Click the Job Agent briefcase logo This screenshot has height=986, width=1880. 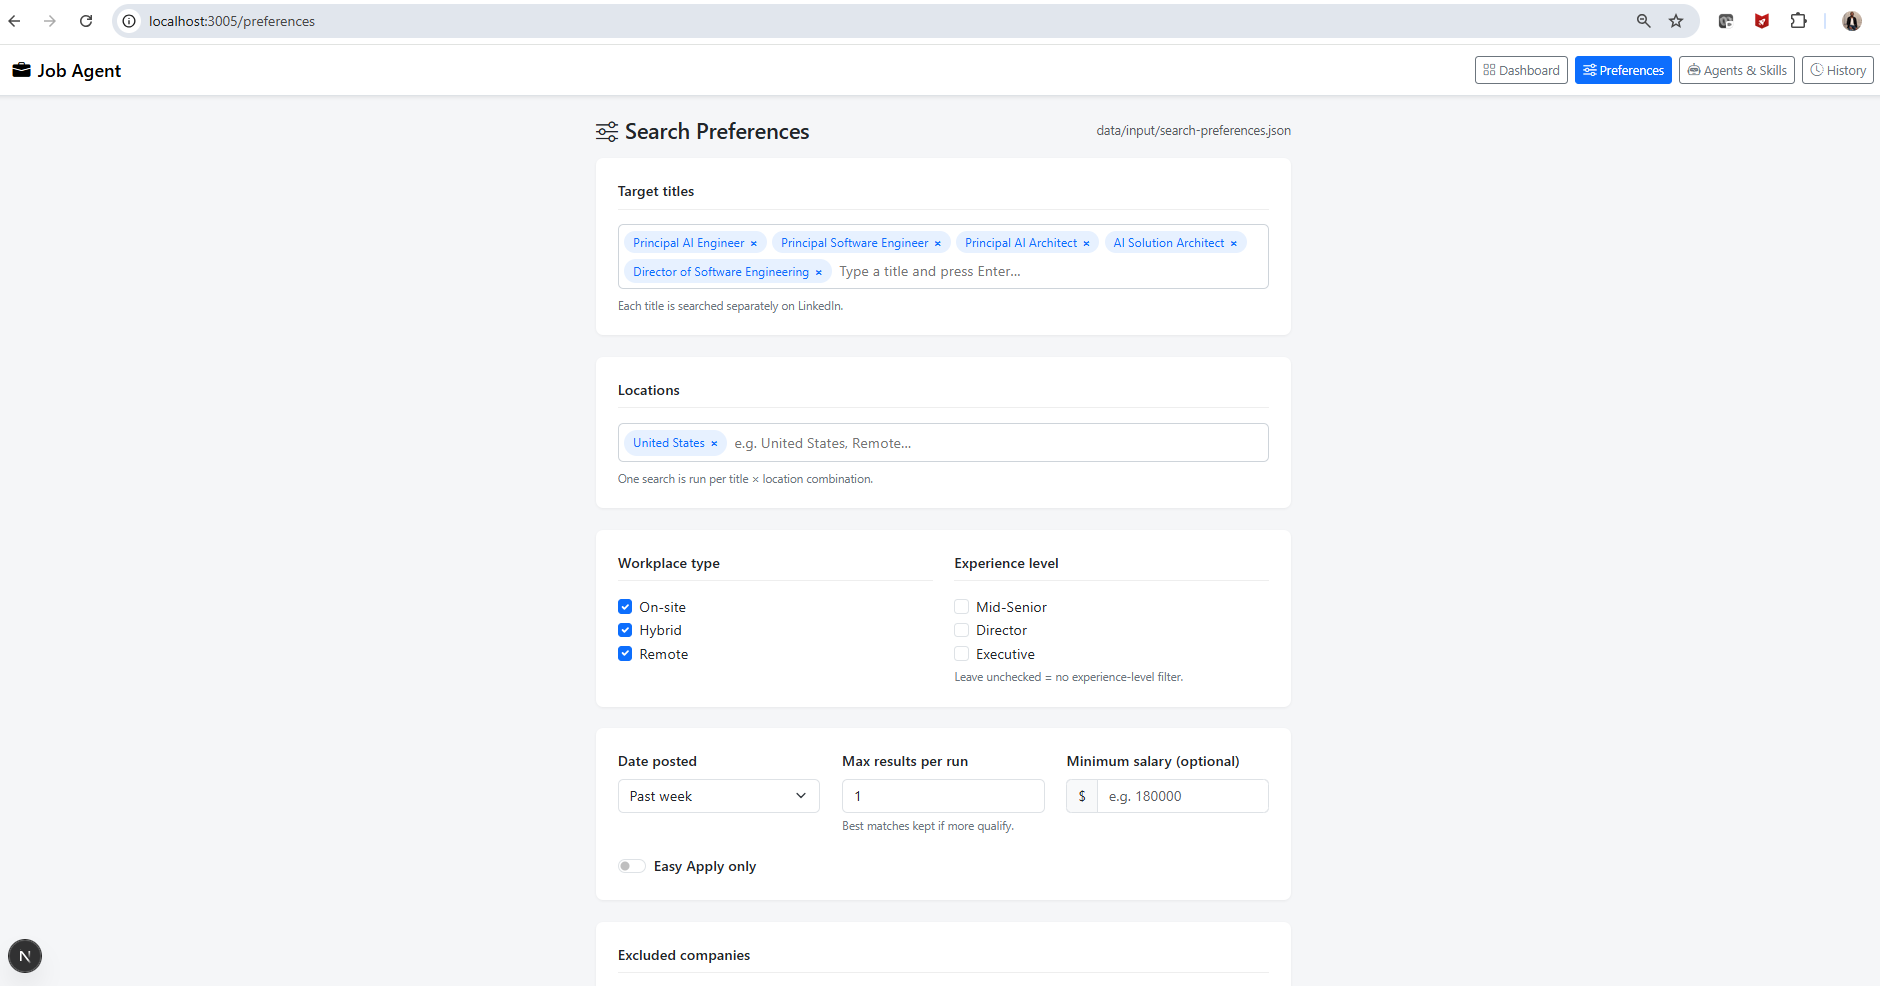(21, 70)
